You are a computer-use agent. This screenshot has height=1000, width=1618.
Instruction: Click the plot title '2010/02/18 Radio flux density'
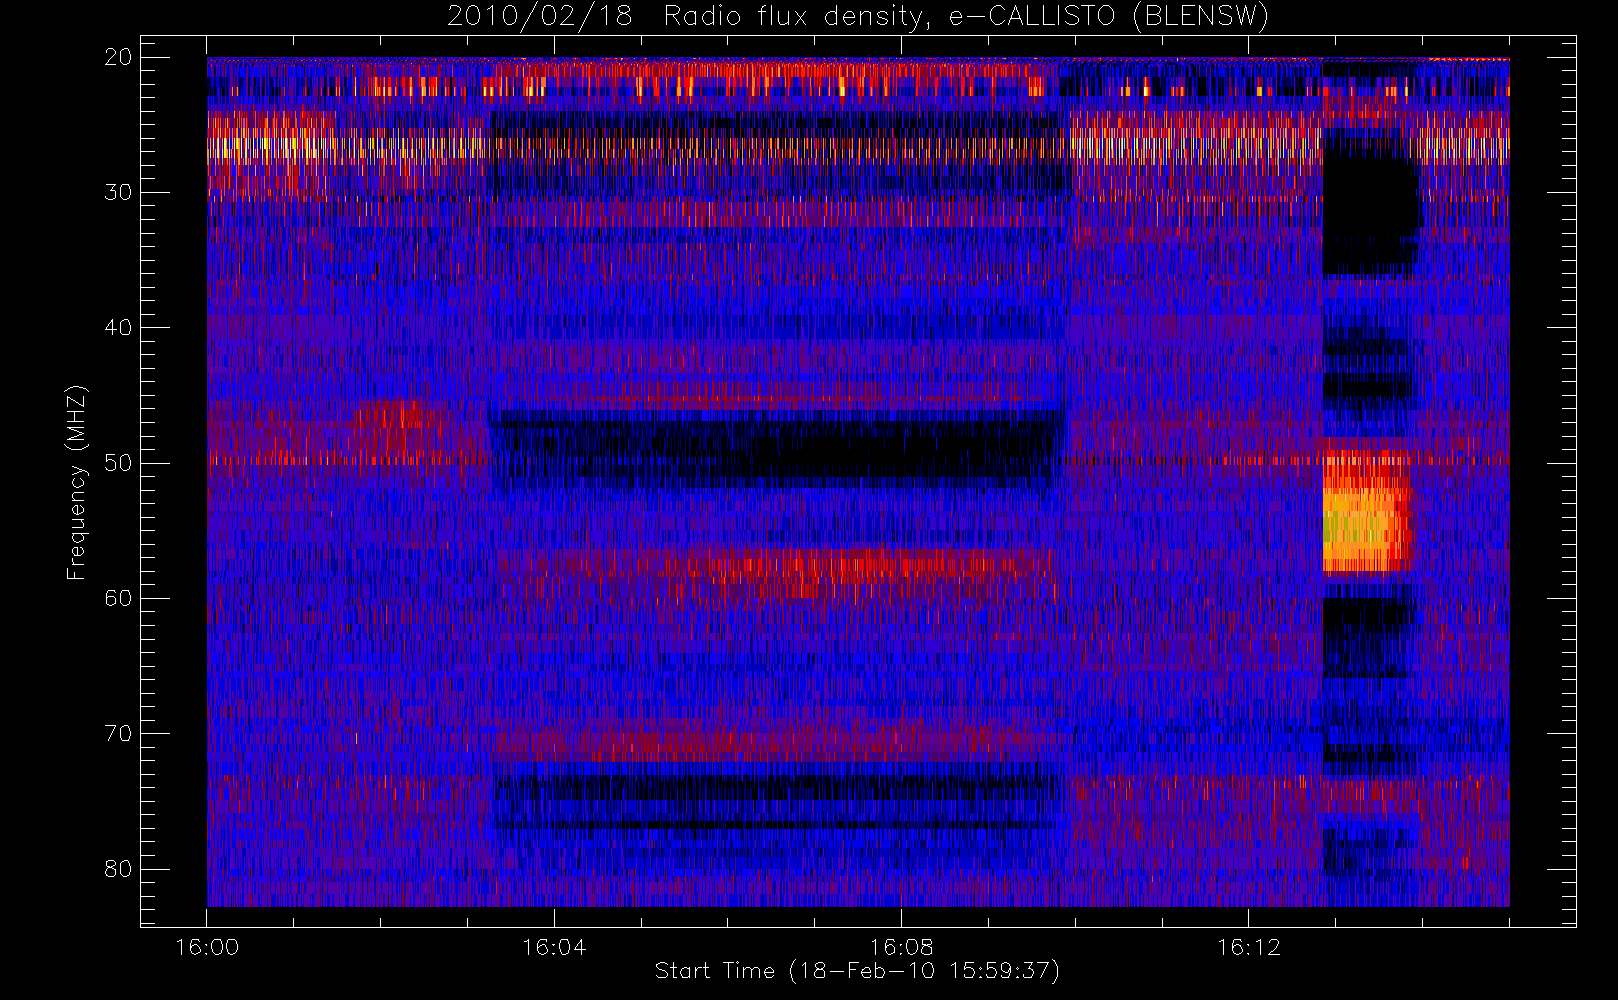[x=858, y=17]
